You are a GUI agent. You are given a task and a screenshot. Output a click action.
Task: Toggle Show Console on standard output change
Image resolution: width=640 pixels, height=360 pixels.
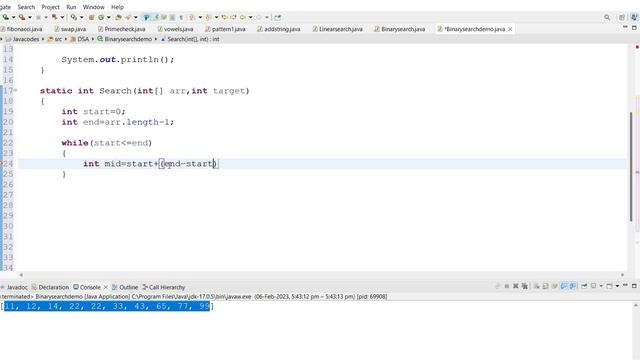pyautogui.click(x=564, y=286)
